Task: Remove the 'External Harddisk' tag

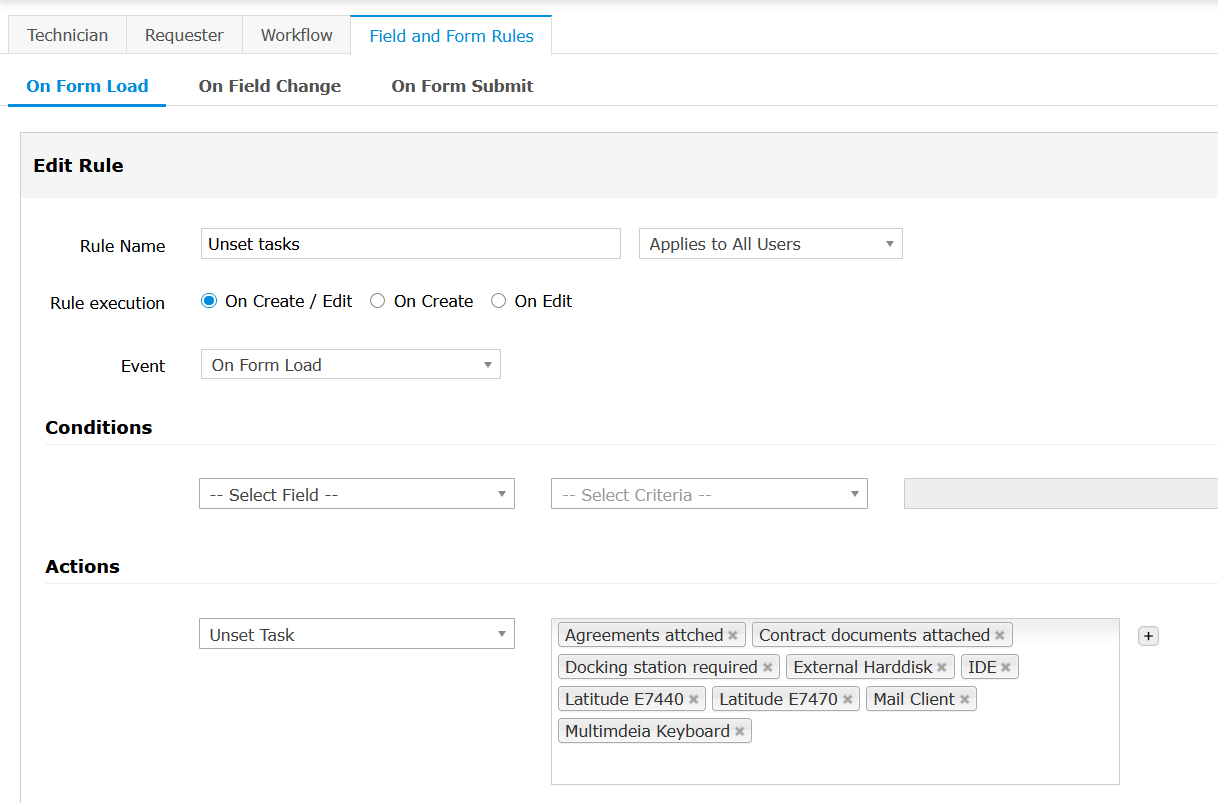Action: point(941,668)
